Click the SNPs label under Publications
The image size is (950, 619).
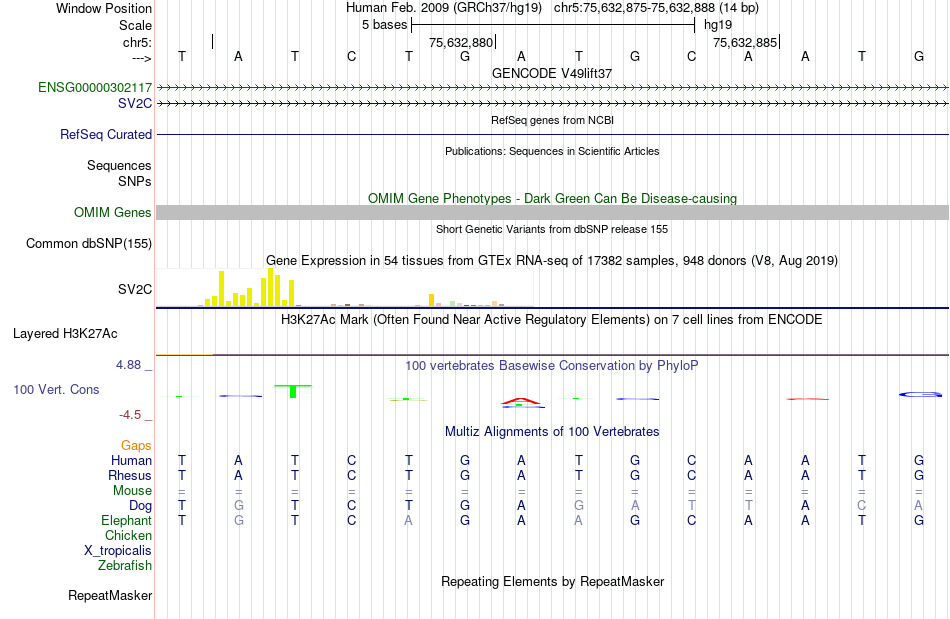[135, 181]
